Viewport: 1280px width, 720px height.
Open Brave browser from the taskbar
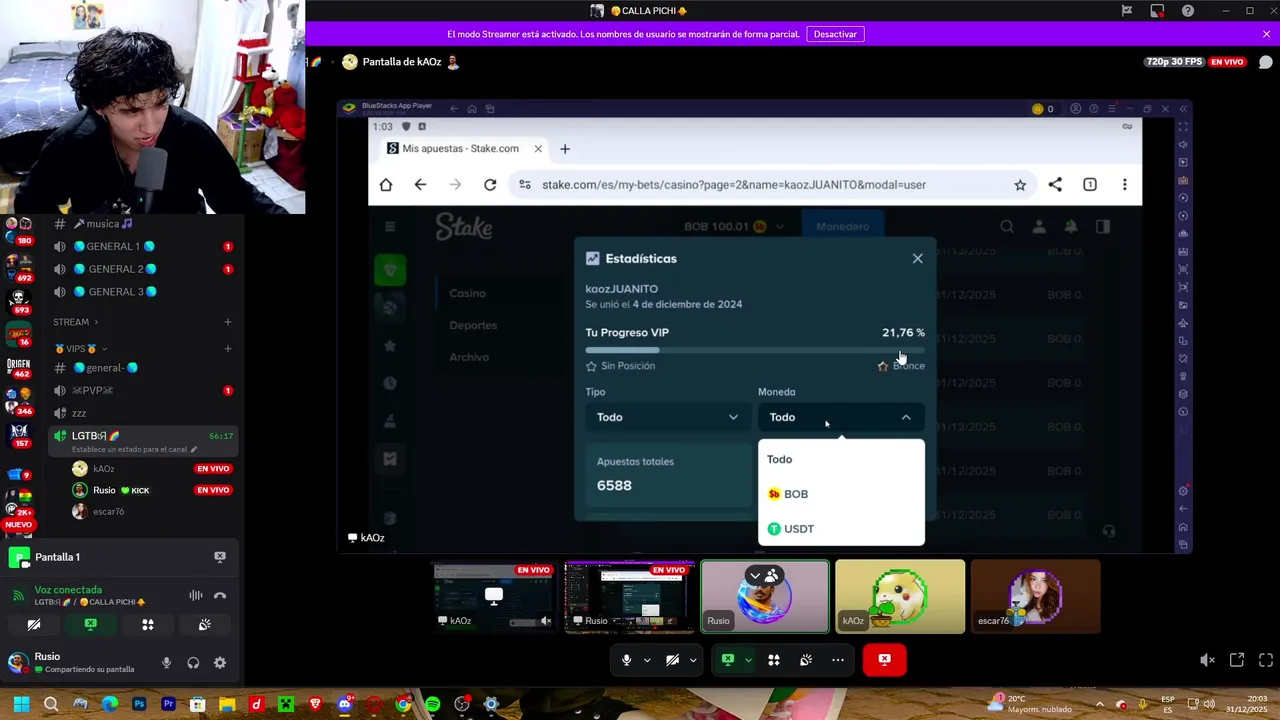315,704
